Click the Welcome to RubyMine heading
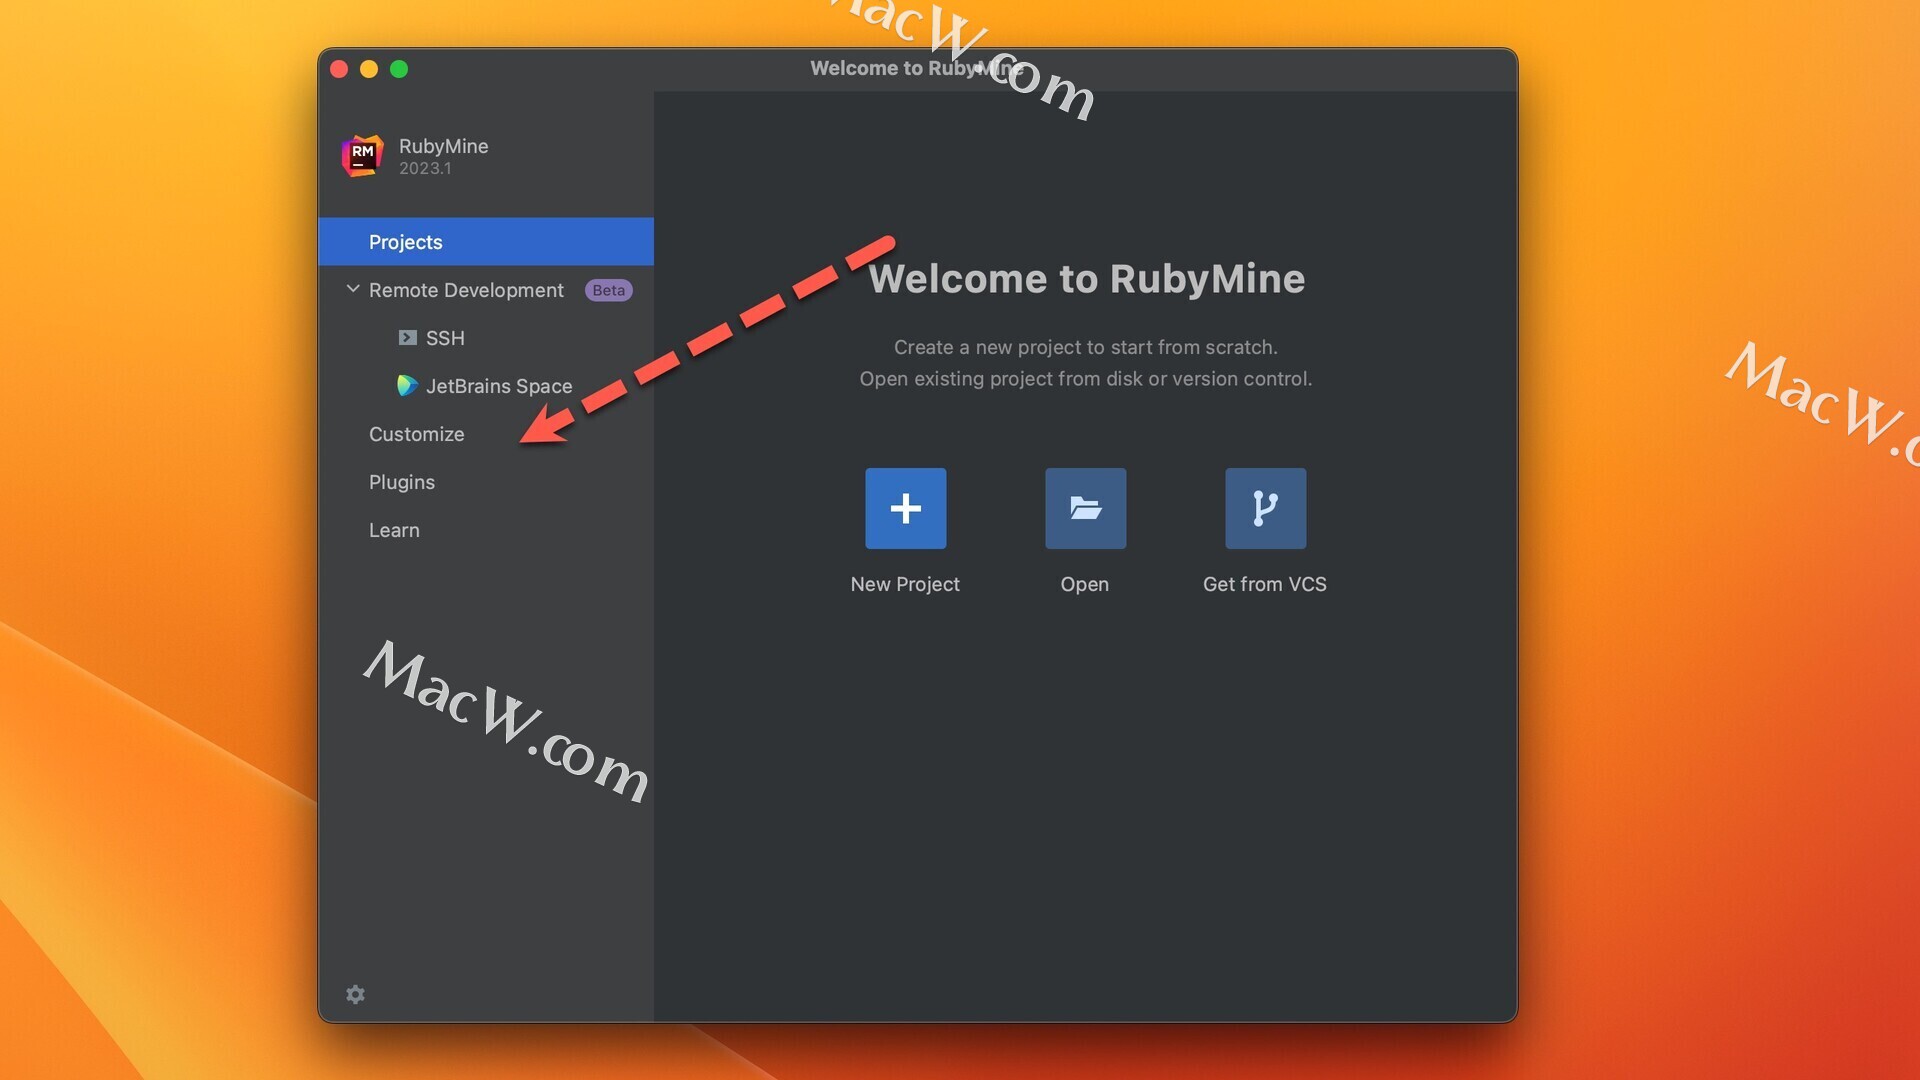This screenshot has width=1920, height=1080. coord(1087,279)
